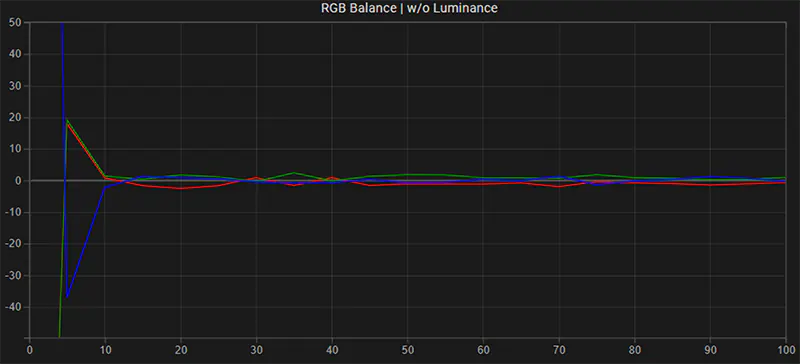Viewport: 800px width, 364px height.
Task: Click the x-axis label 80
Action: pos(635,351)
